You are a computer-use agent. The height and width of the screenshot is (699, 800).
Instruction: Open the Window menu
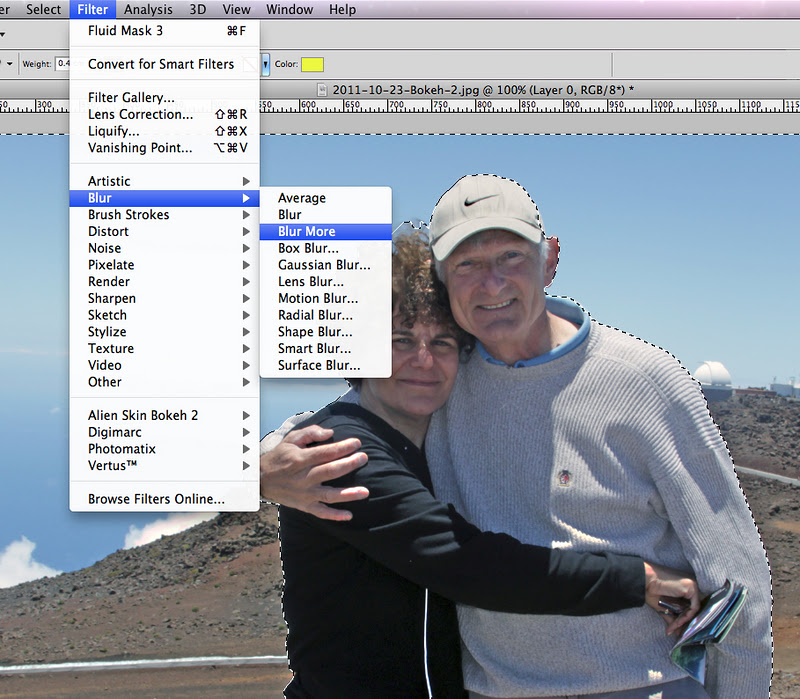point(289,9)
